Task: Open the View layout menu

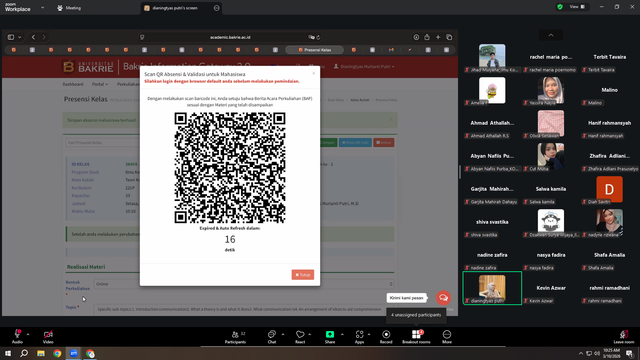Action: click(x=578, y=7)
